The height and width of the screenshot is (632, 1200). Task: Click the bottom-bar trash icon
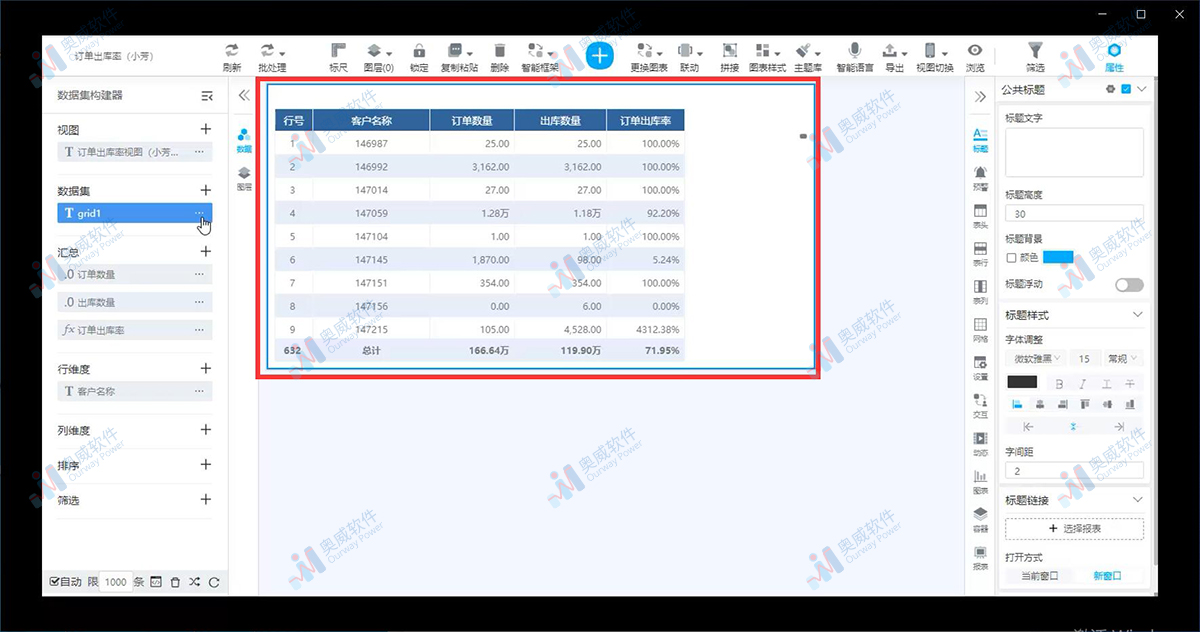coord(175,582)
